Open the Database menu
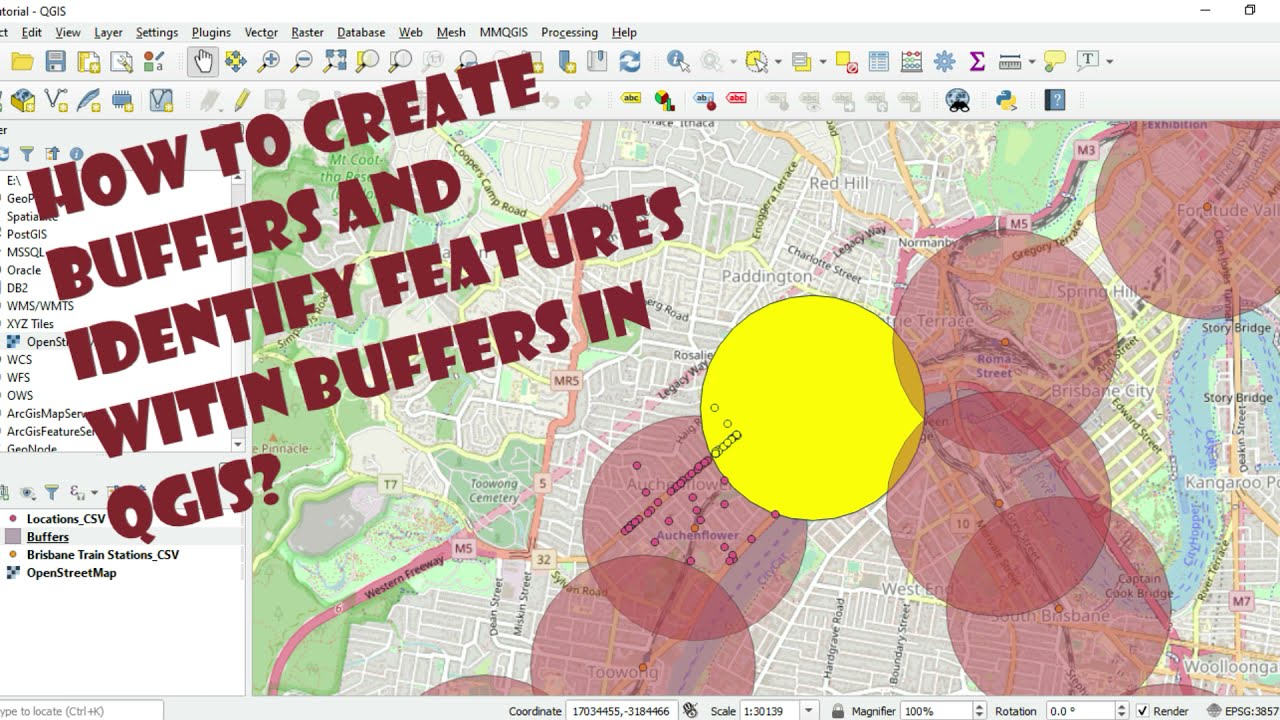1280x720 pixels. 361,32
